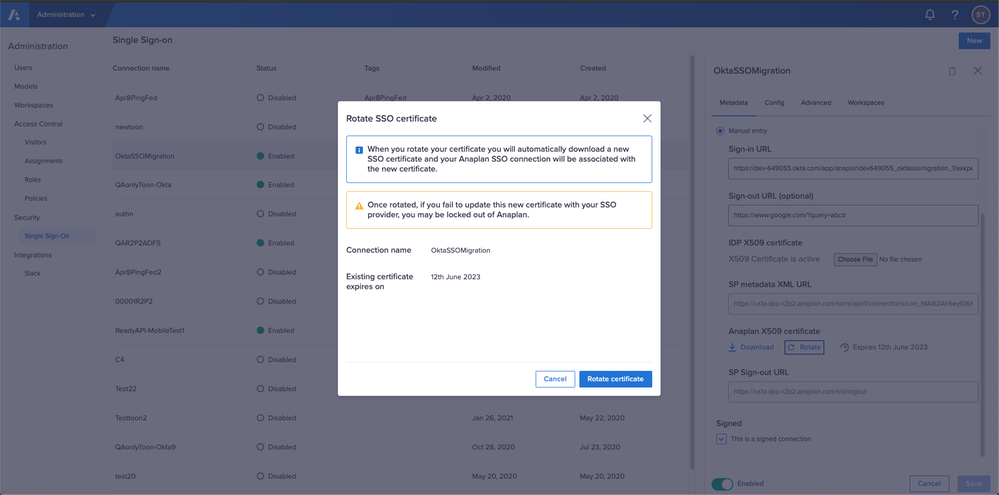The image size is (999, 495).
Task: Open the help question mark icon
Action: tap(955, 15)
